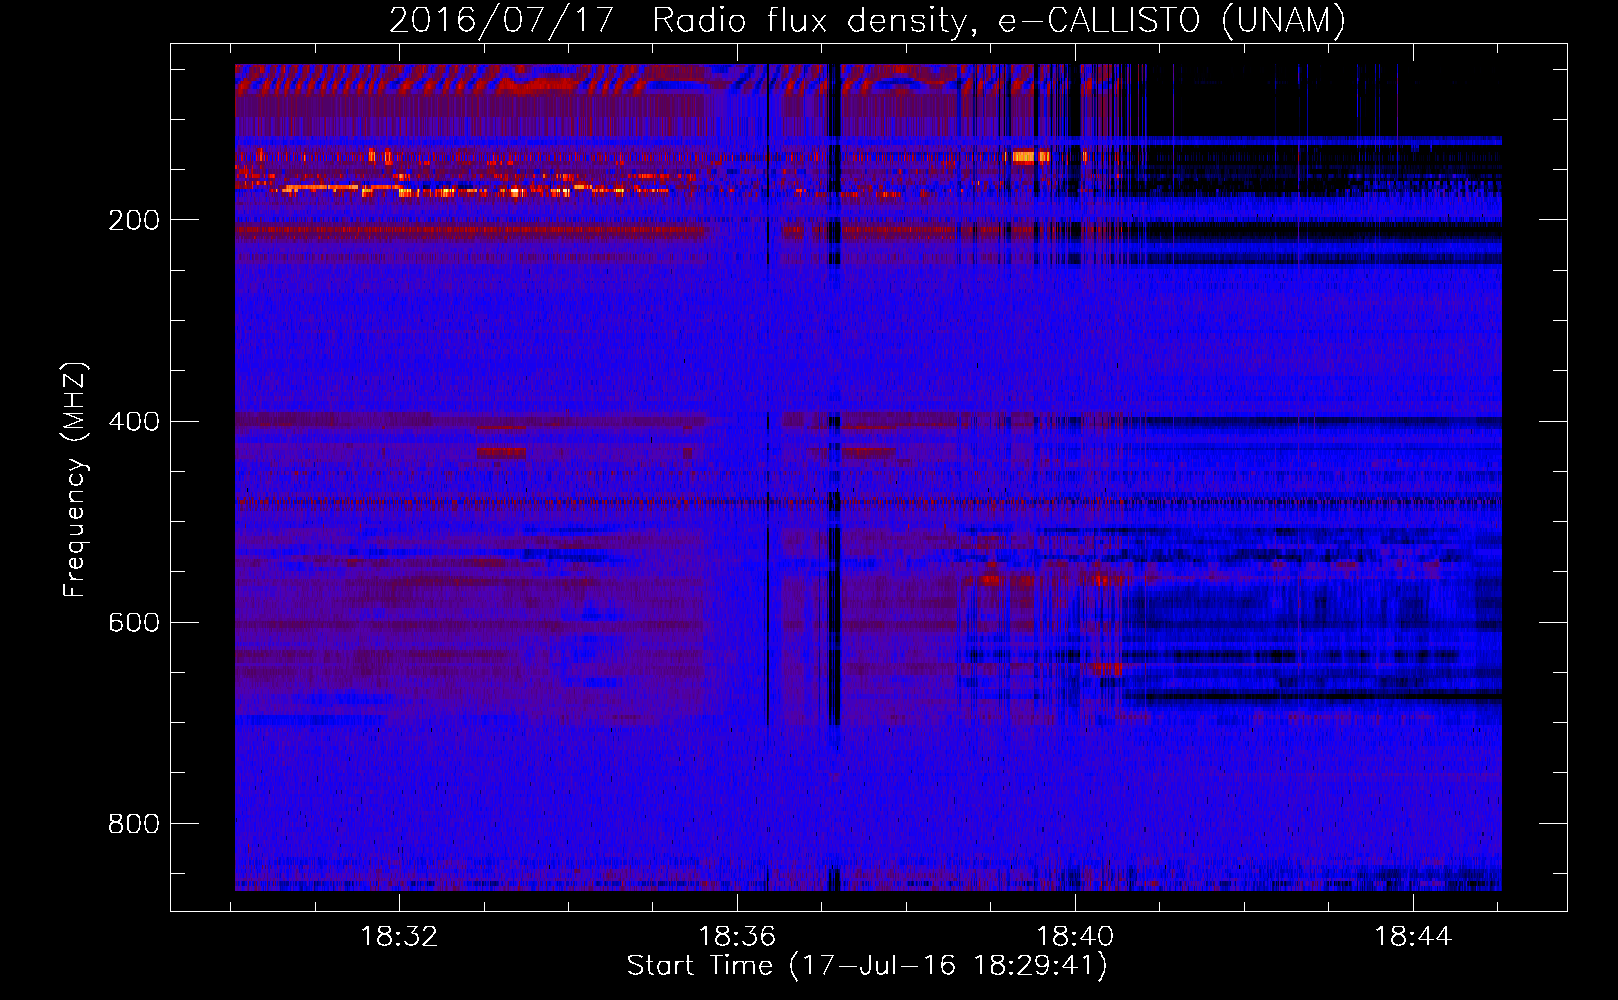Click the 'Start Time (17-Jul-16 18:29:41)' label

[x=868, y=966]
